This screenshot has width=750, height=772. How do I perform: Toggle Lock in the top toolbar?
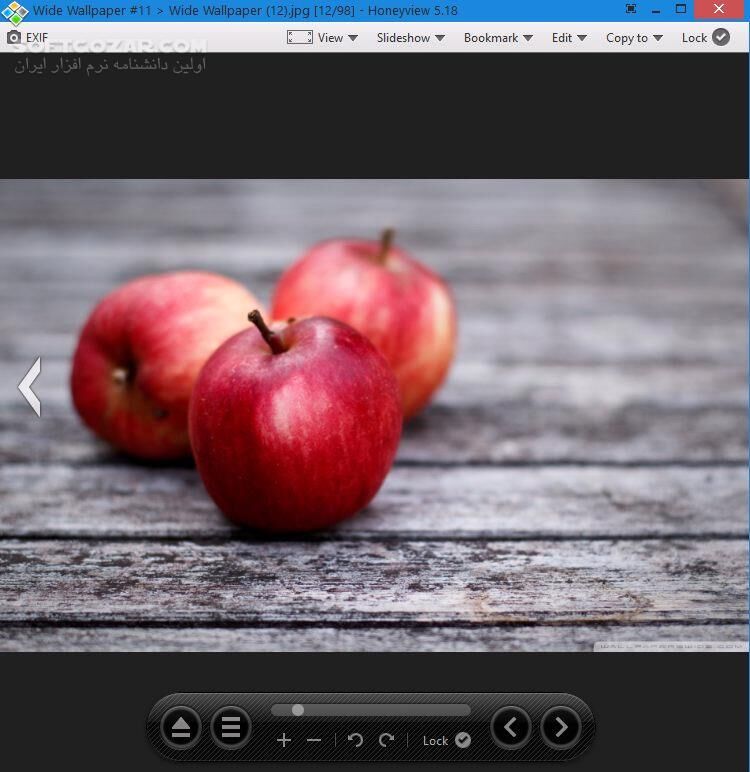pos(705,38)
